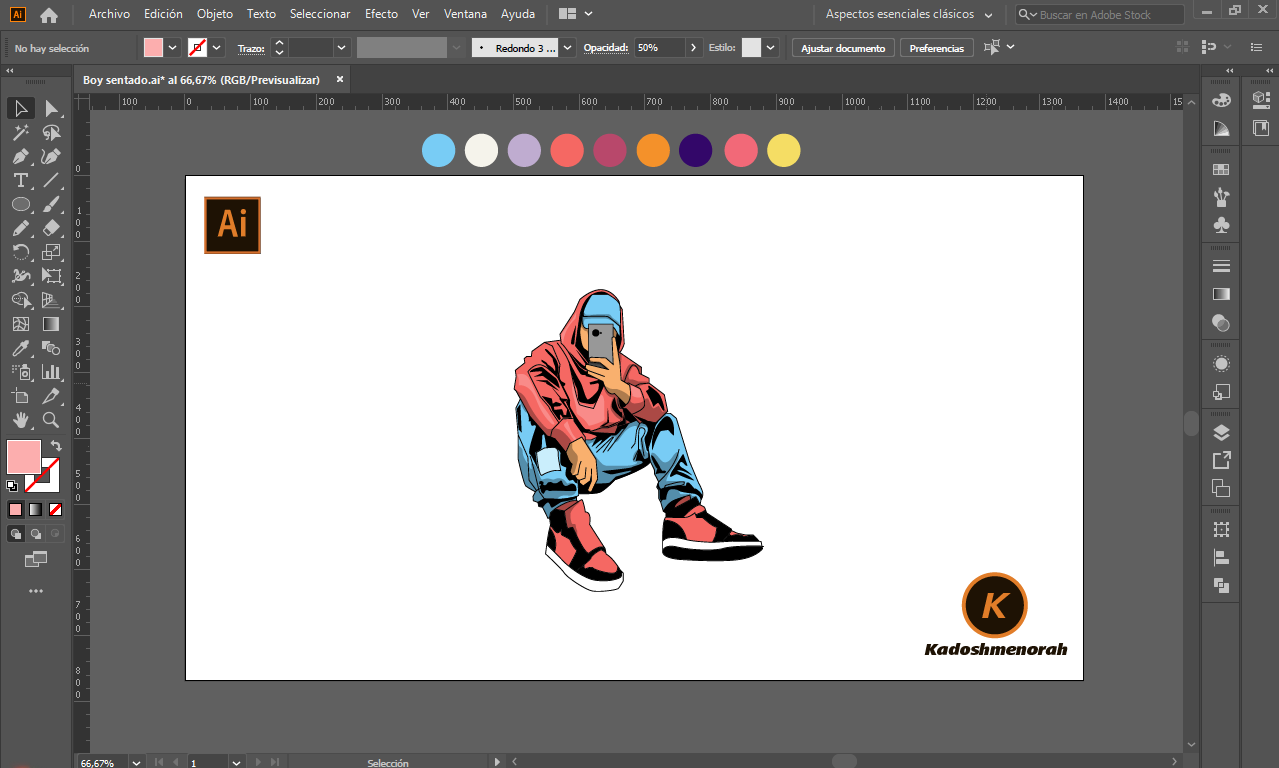Select the Column Graph tool

51,372
